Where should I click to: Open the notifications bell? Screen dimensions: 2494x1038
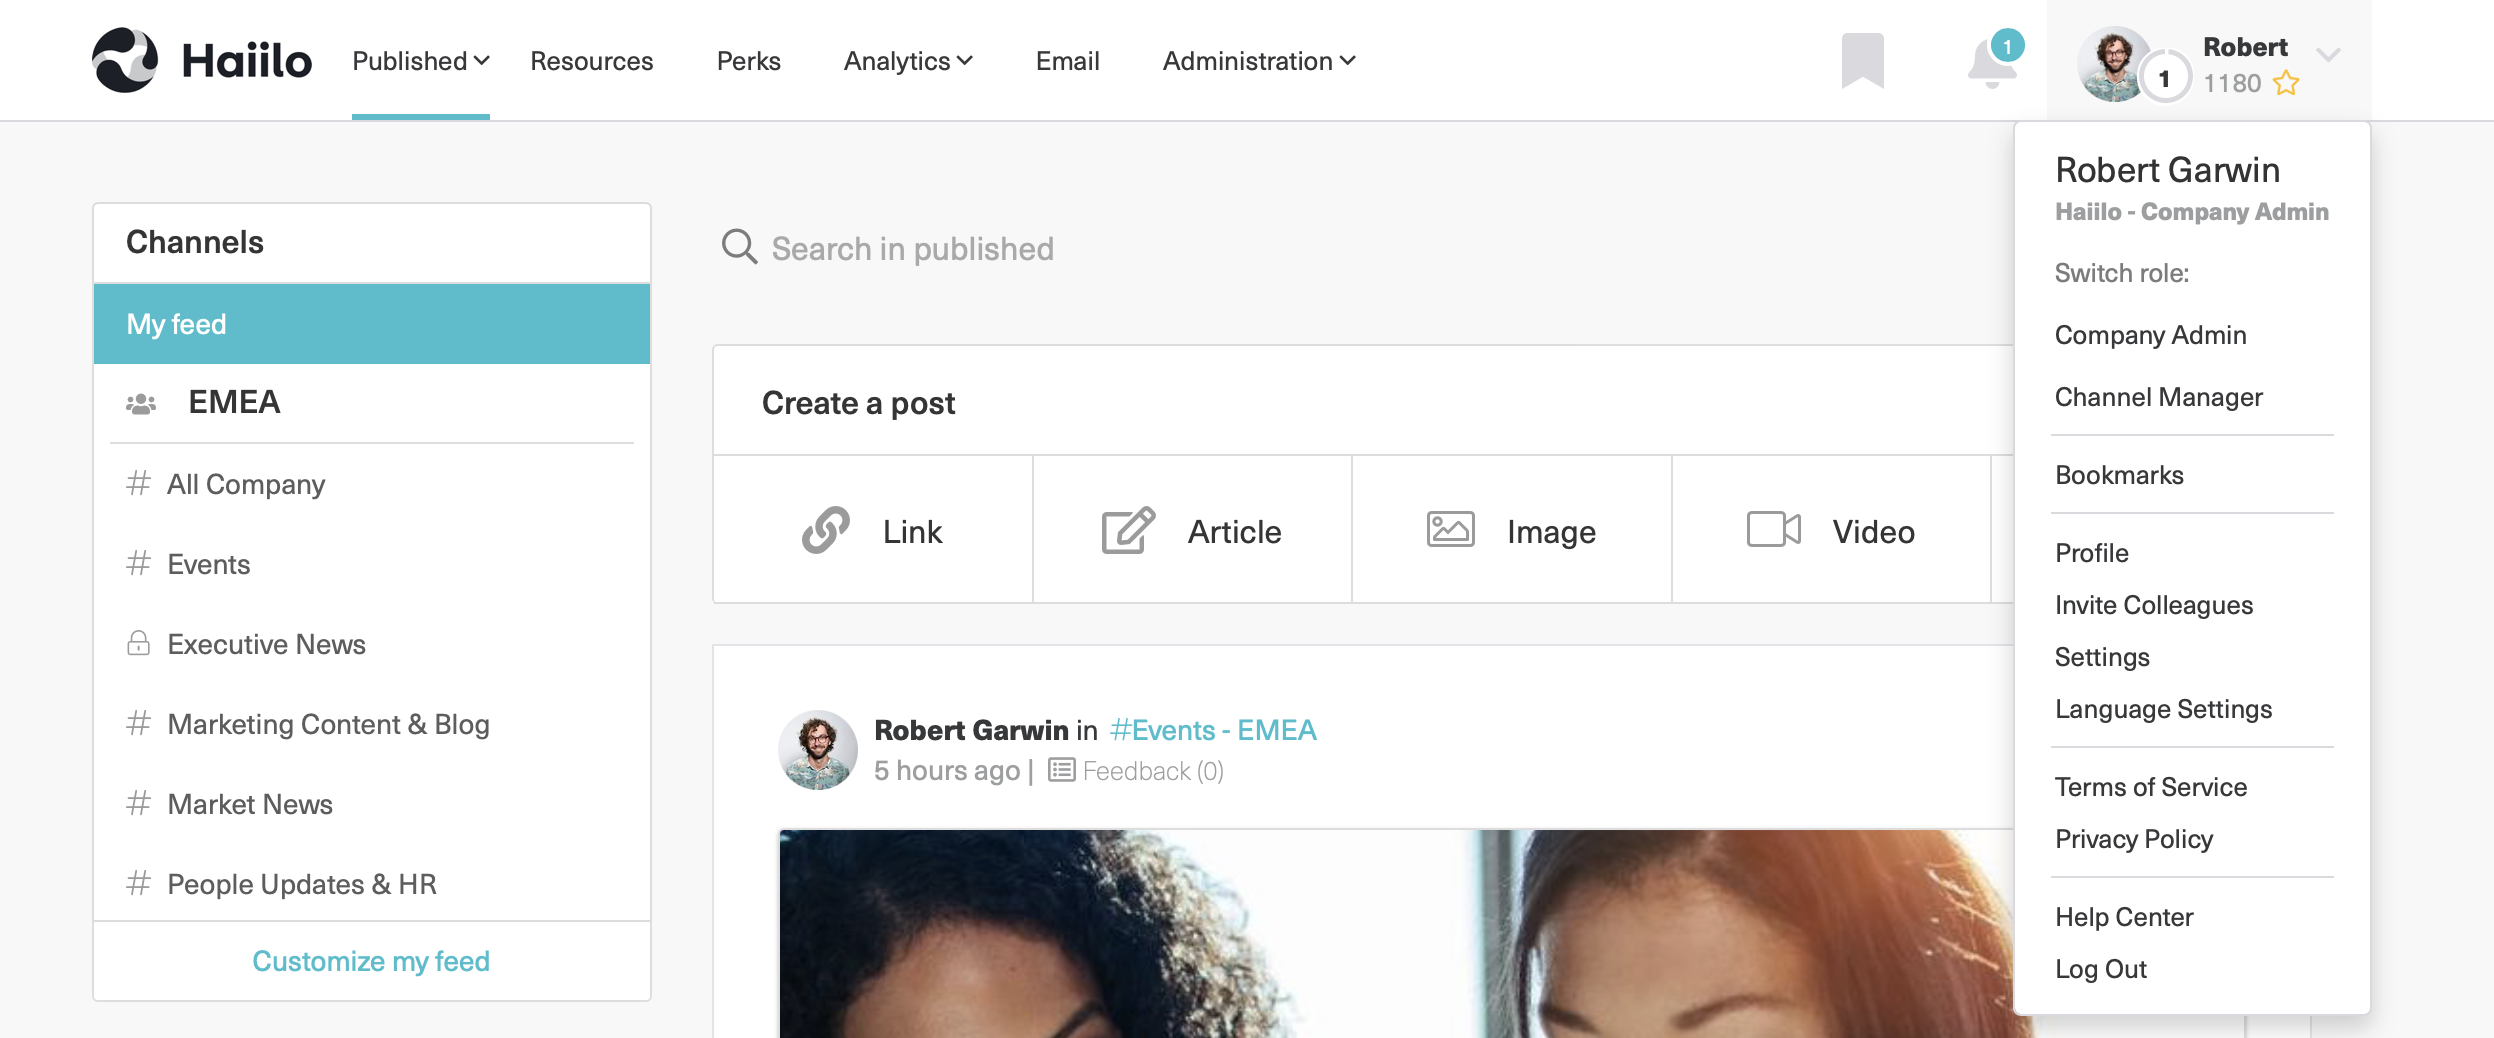(x=1991, y=64)
